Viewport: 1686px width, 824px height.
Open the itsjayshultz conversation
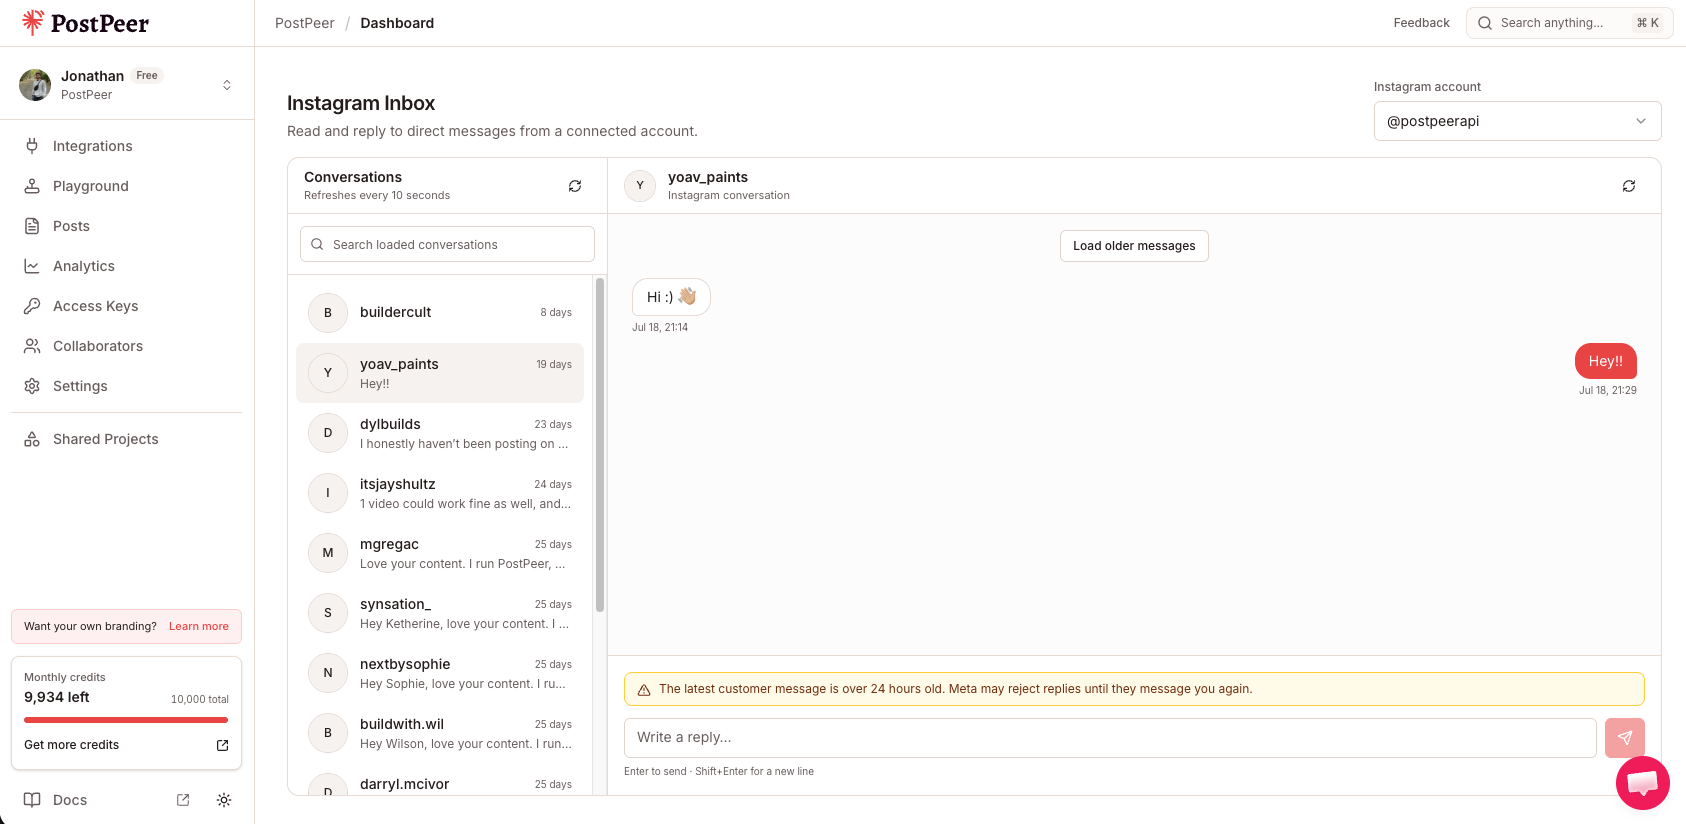440,493
